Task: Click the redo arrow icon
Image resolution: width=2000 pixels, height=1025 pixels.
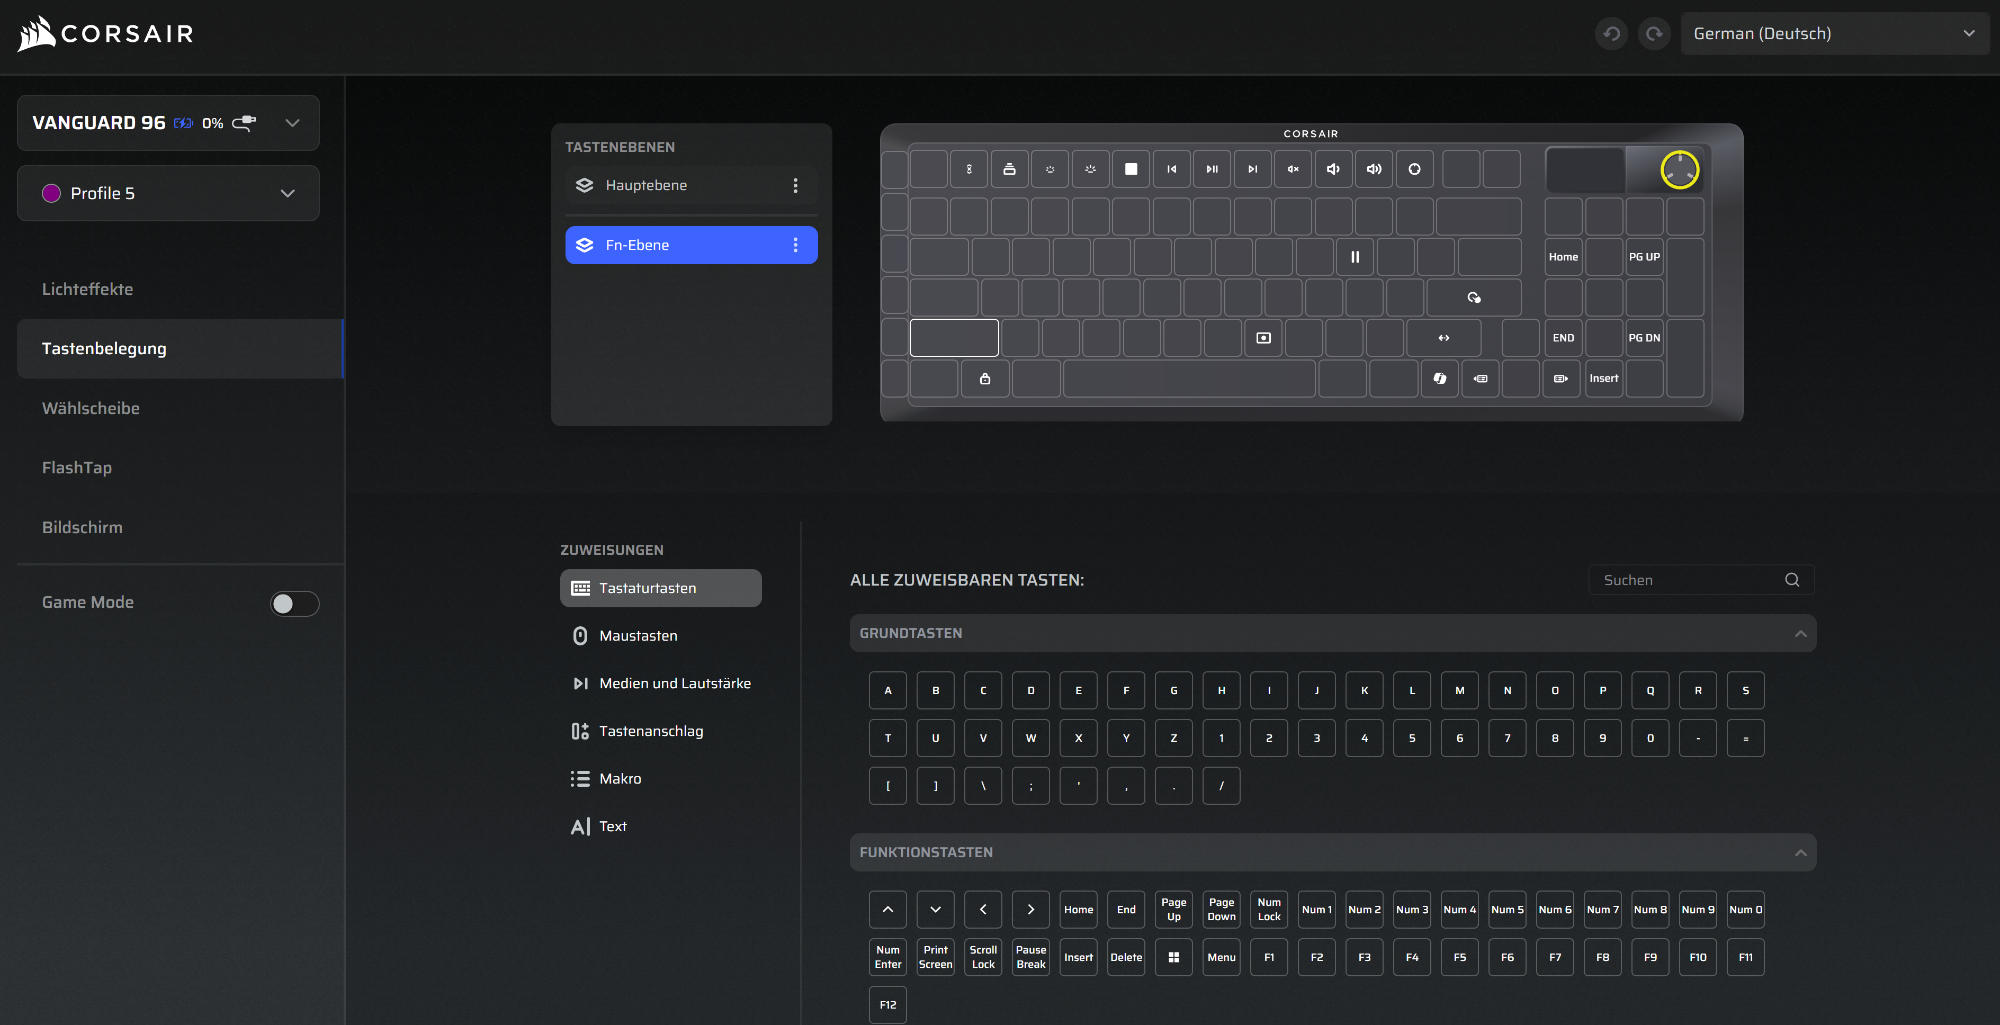Action: (x=1655, y=34)
